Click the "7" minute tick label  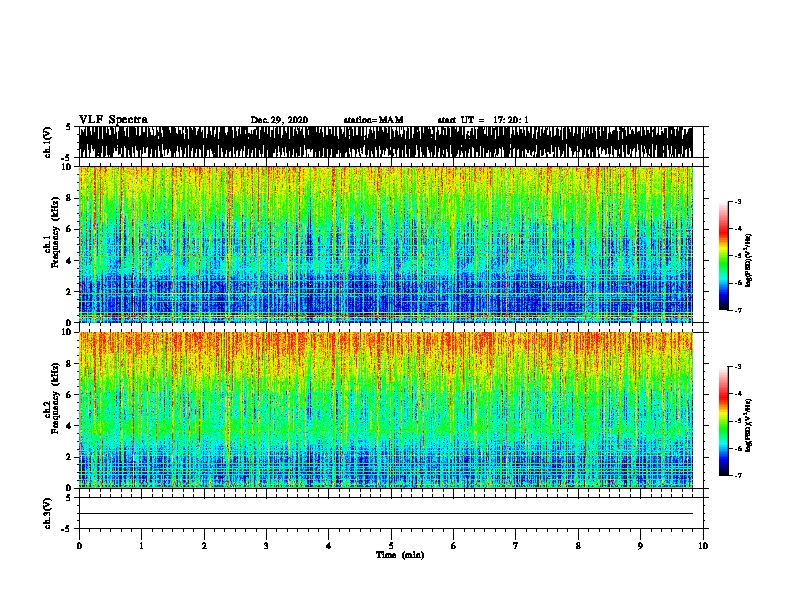click(x=516, y=546)
